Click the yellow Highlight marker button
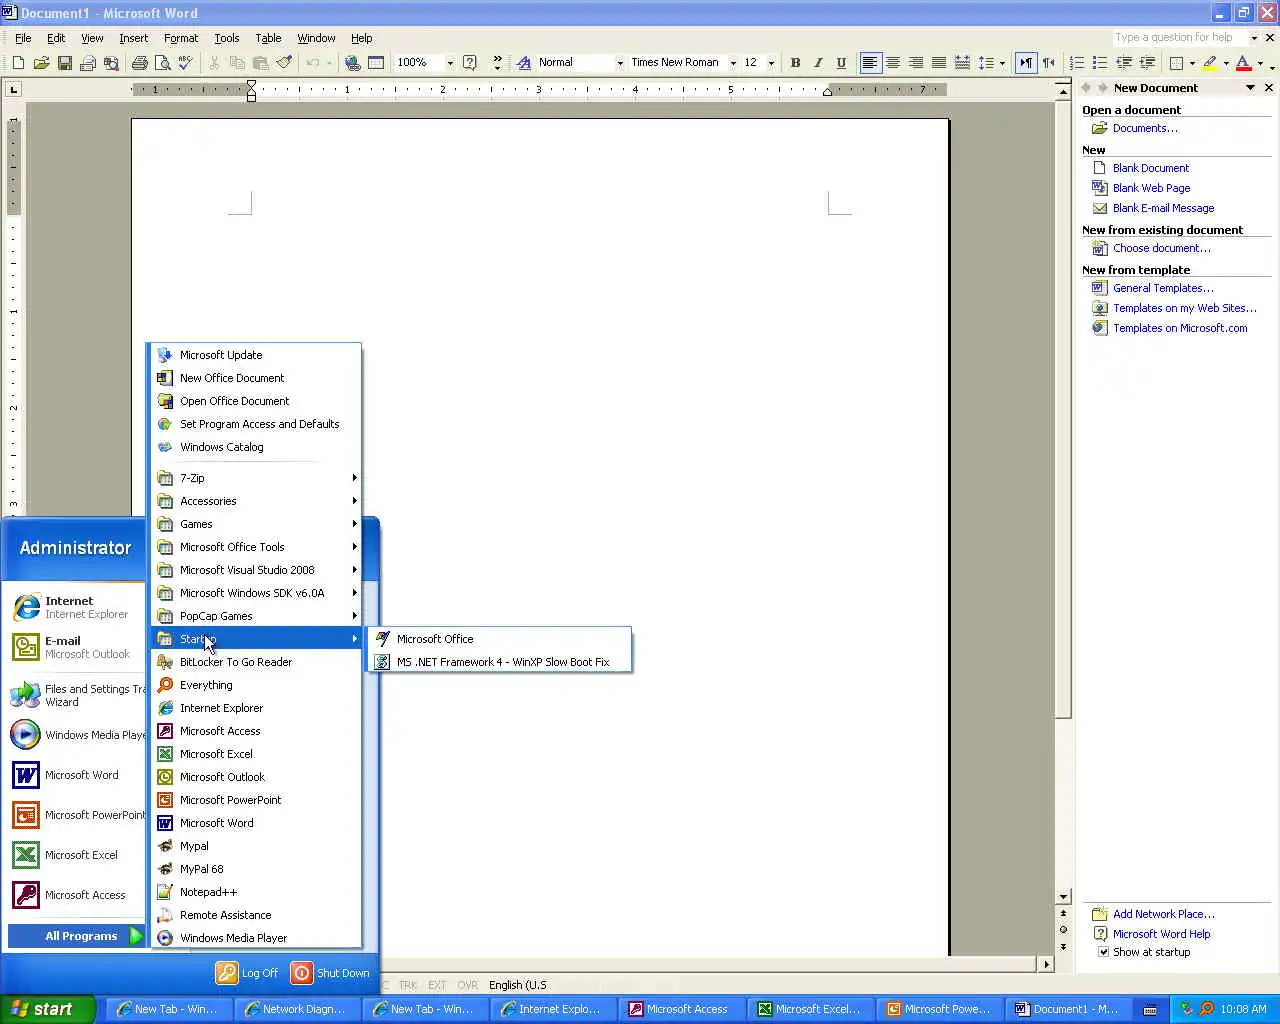 (1210, 62)
